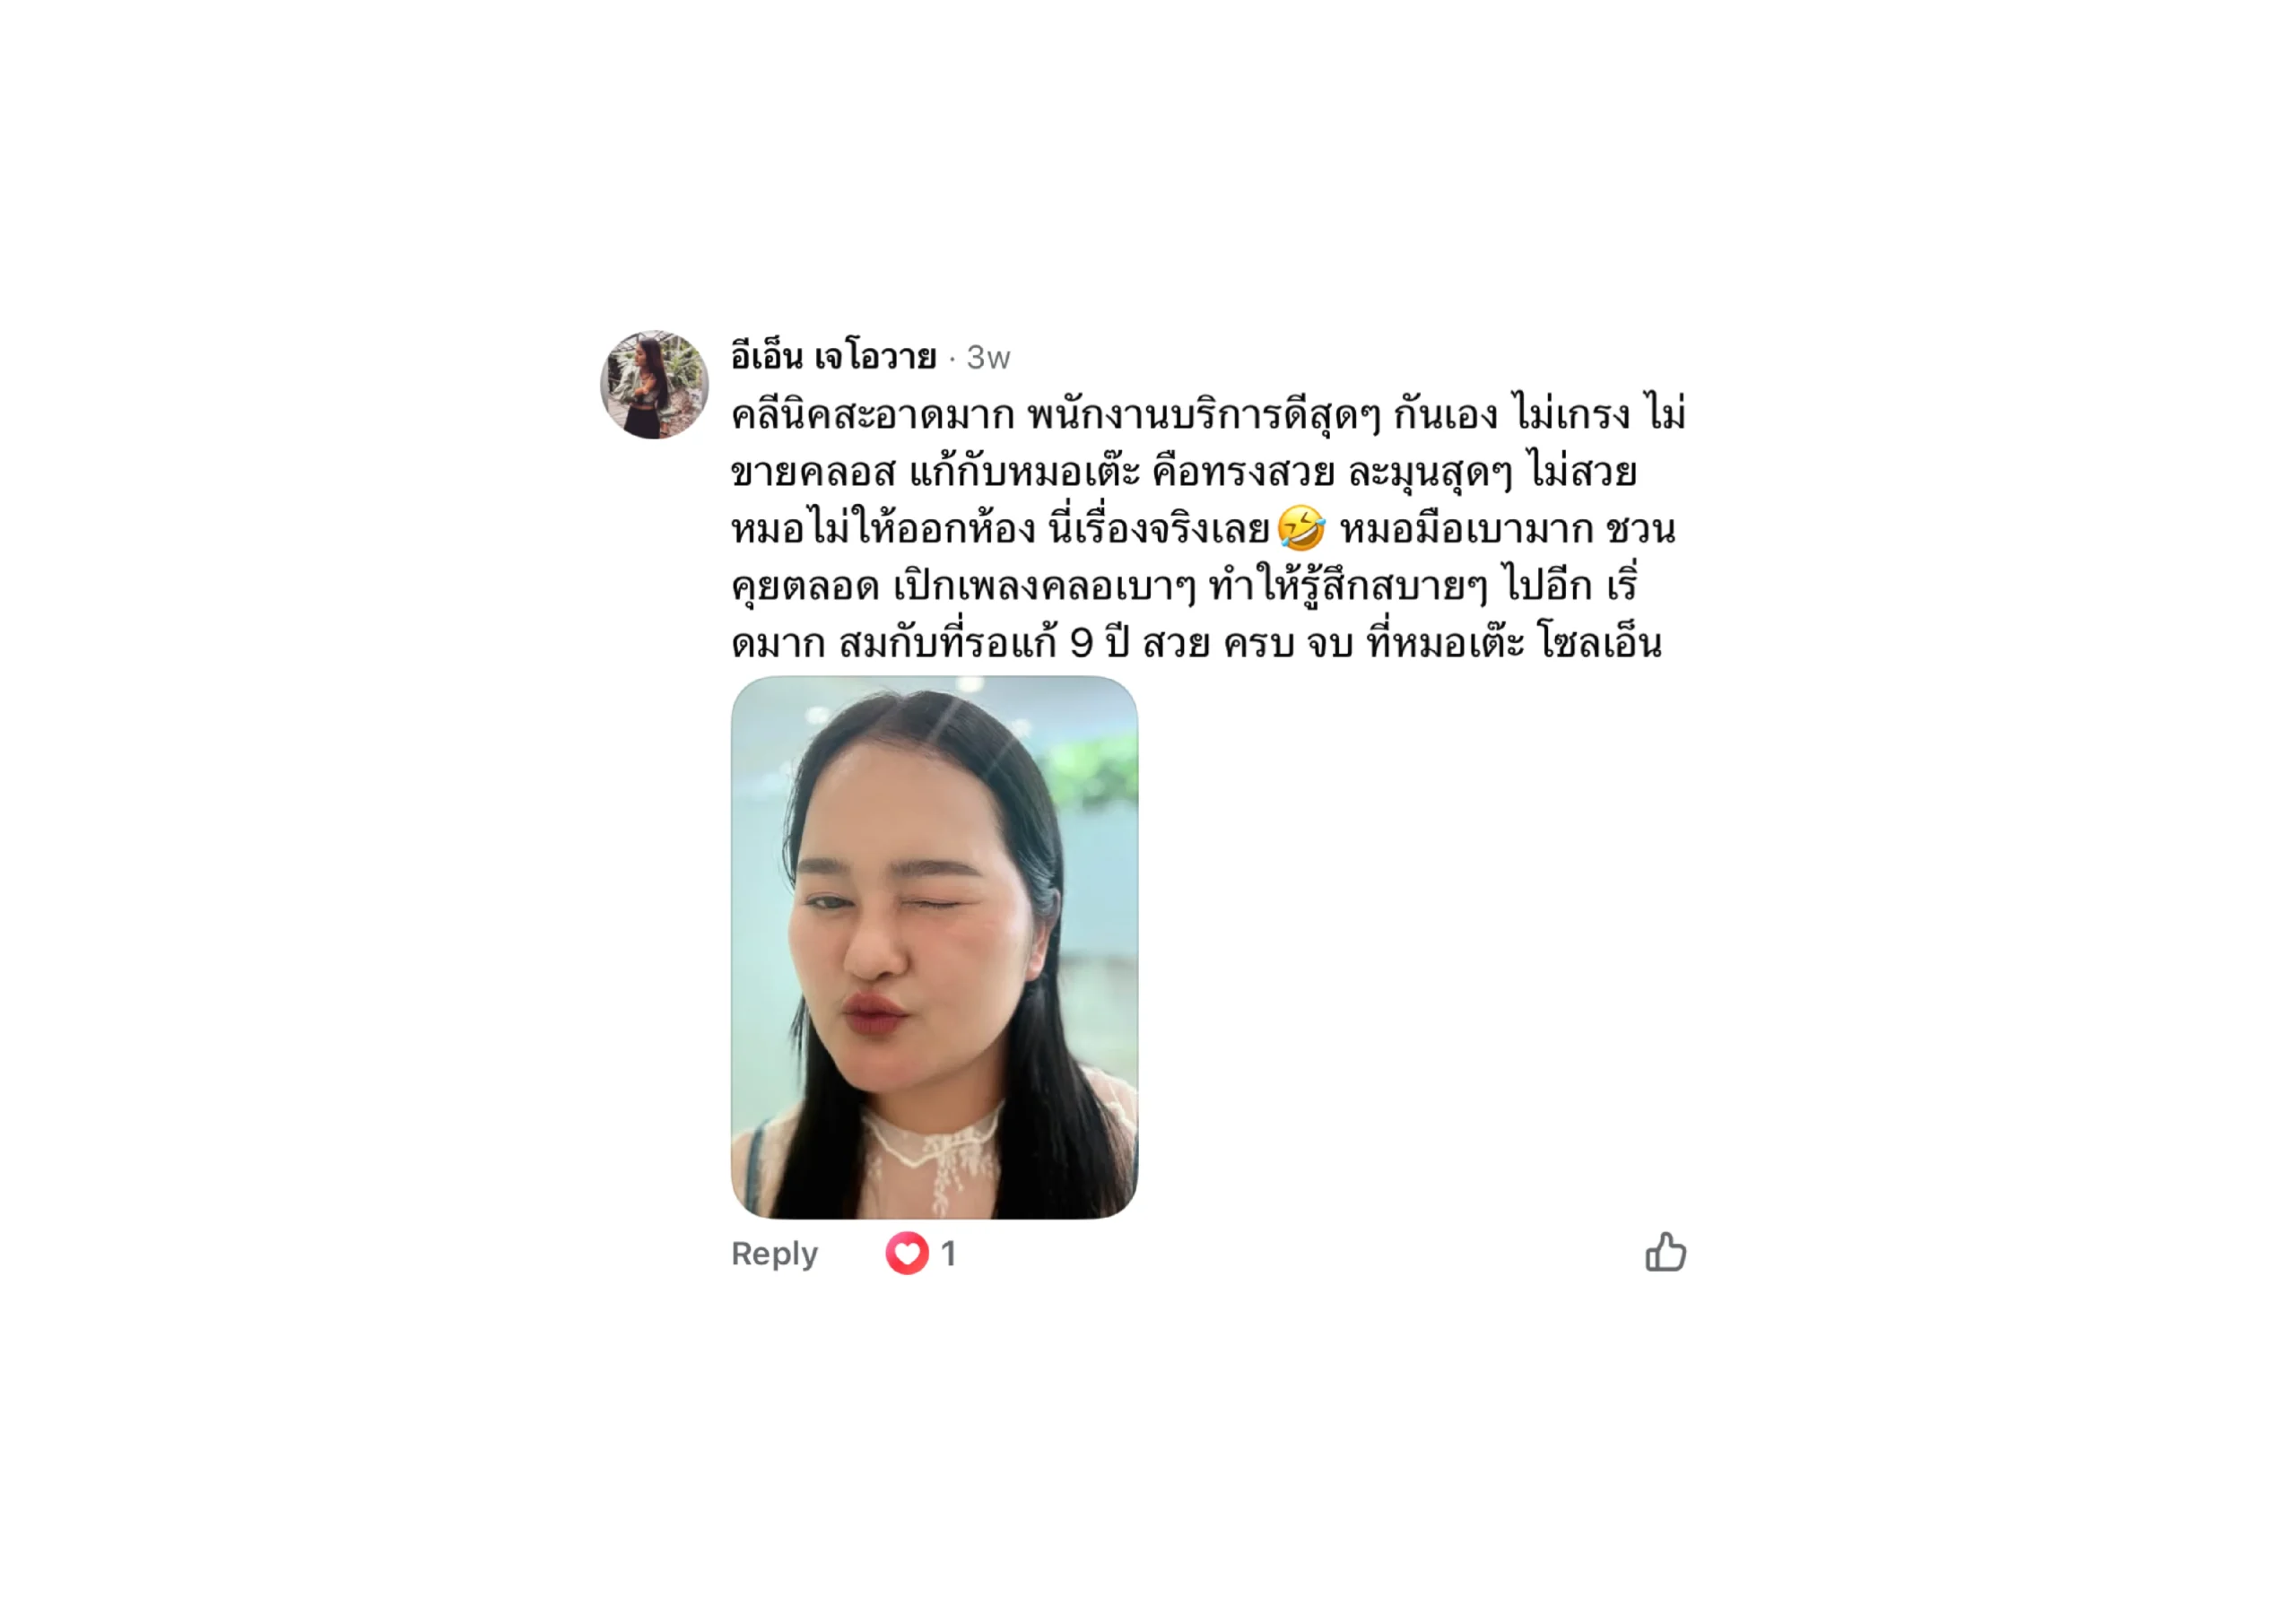Reply to the comment
2296x1624 pixels.
(774, 1253)
